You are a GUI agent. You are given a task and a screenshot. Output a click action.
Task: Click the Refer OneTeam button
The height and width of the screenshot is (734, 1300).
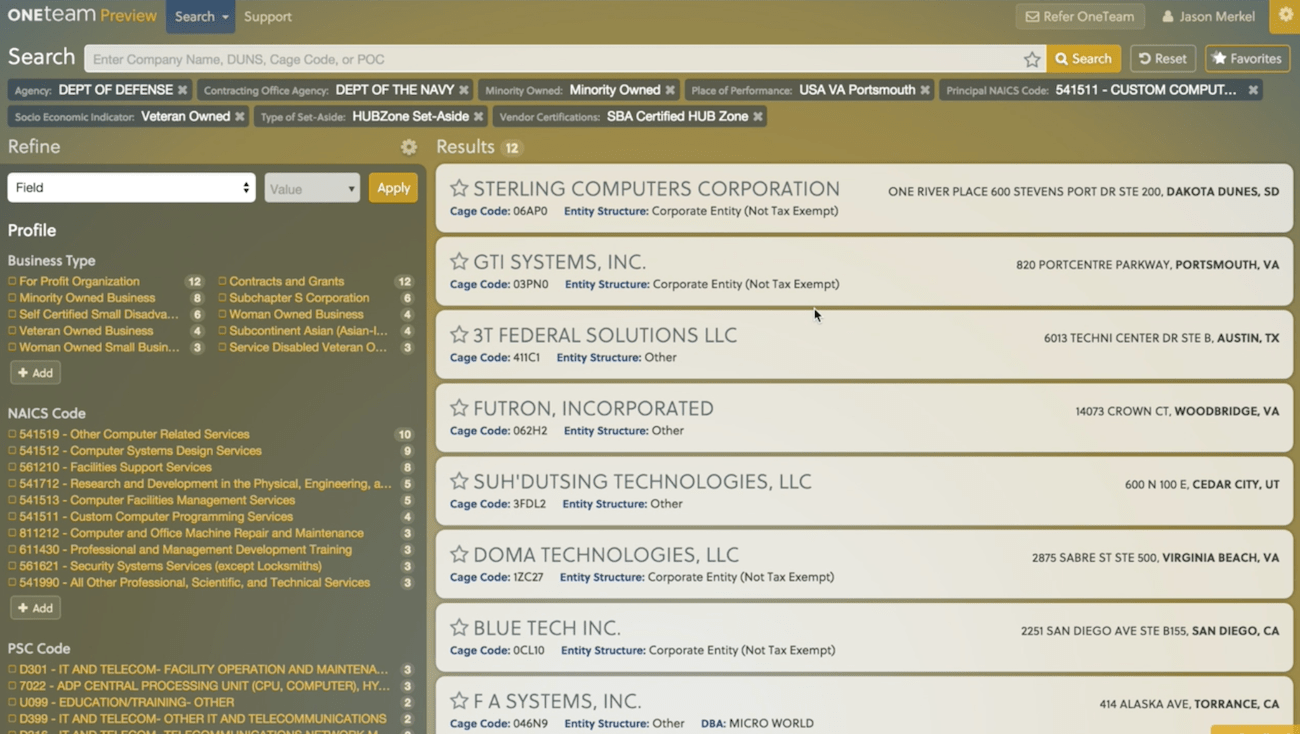[x=1080, y=16]
